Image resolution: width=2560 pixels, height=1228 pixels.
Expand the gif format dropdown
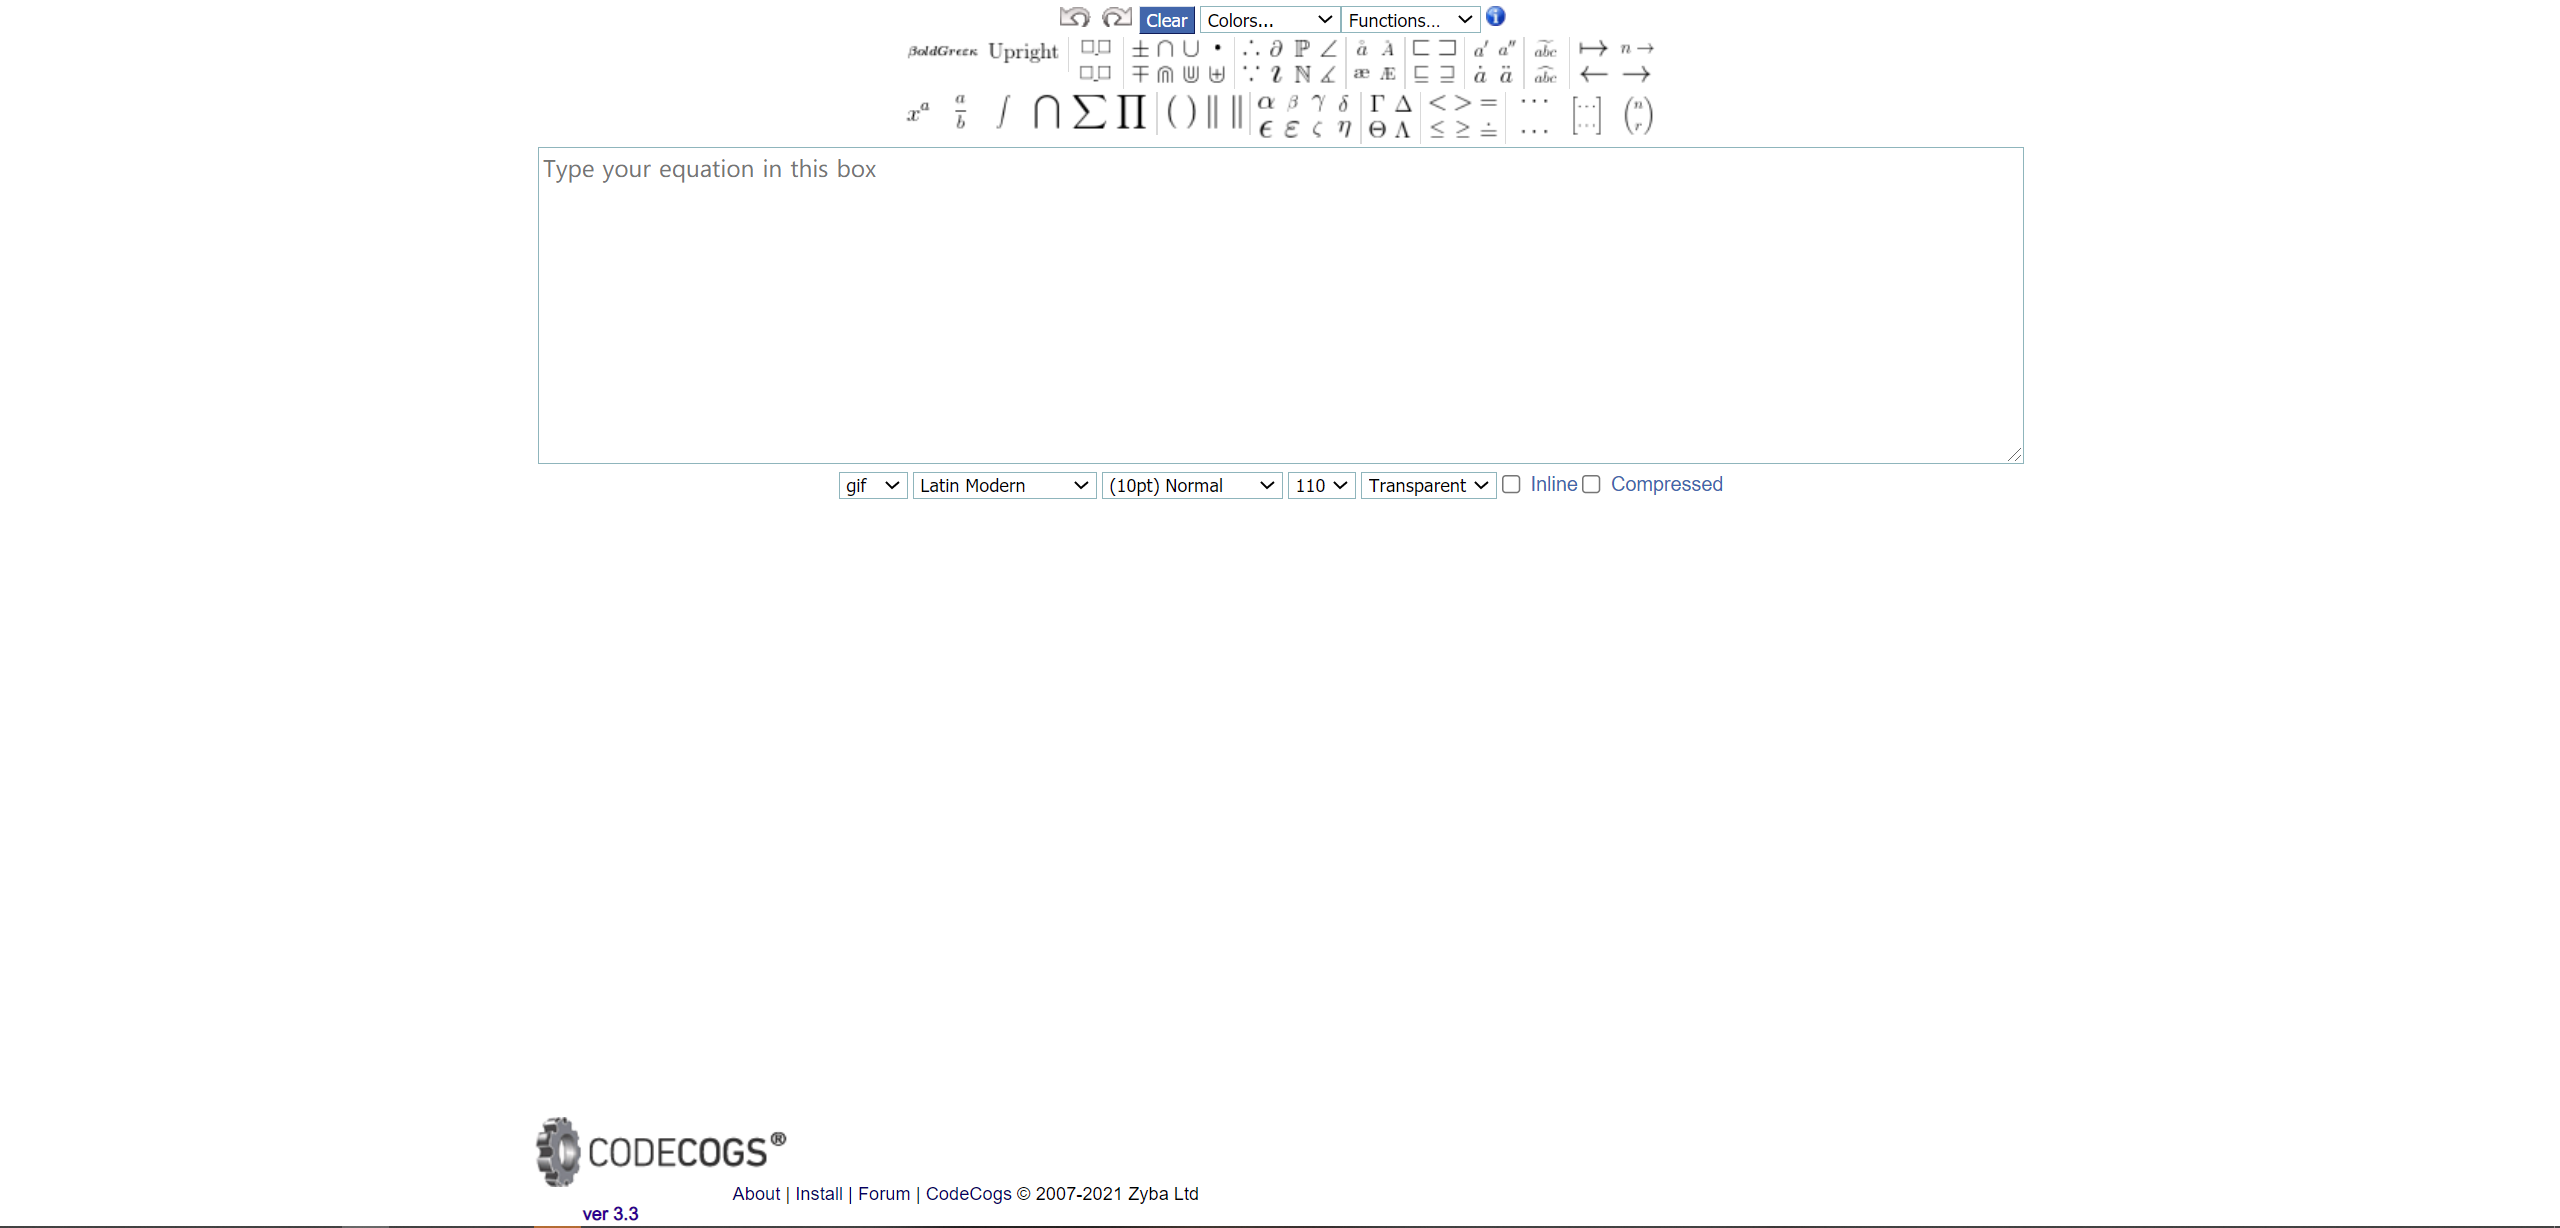(x=872, y=486)
